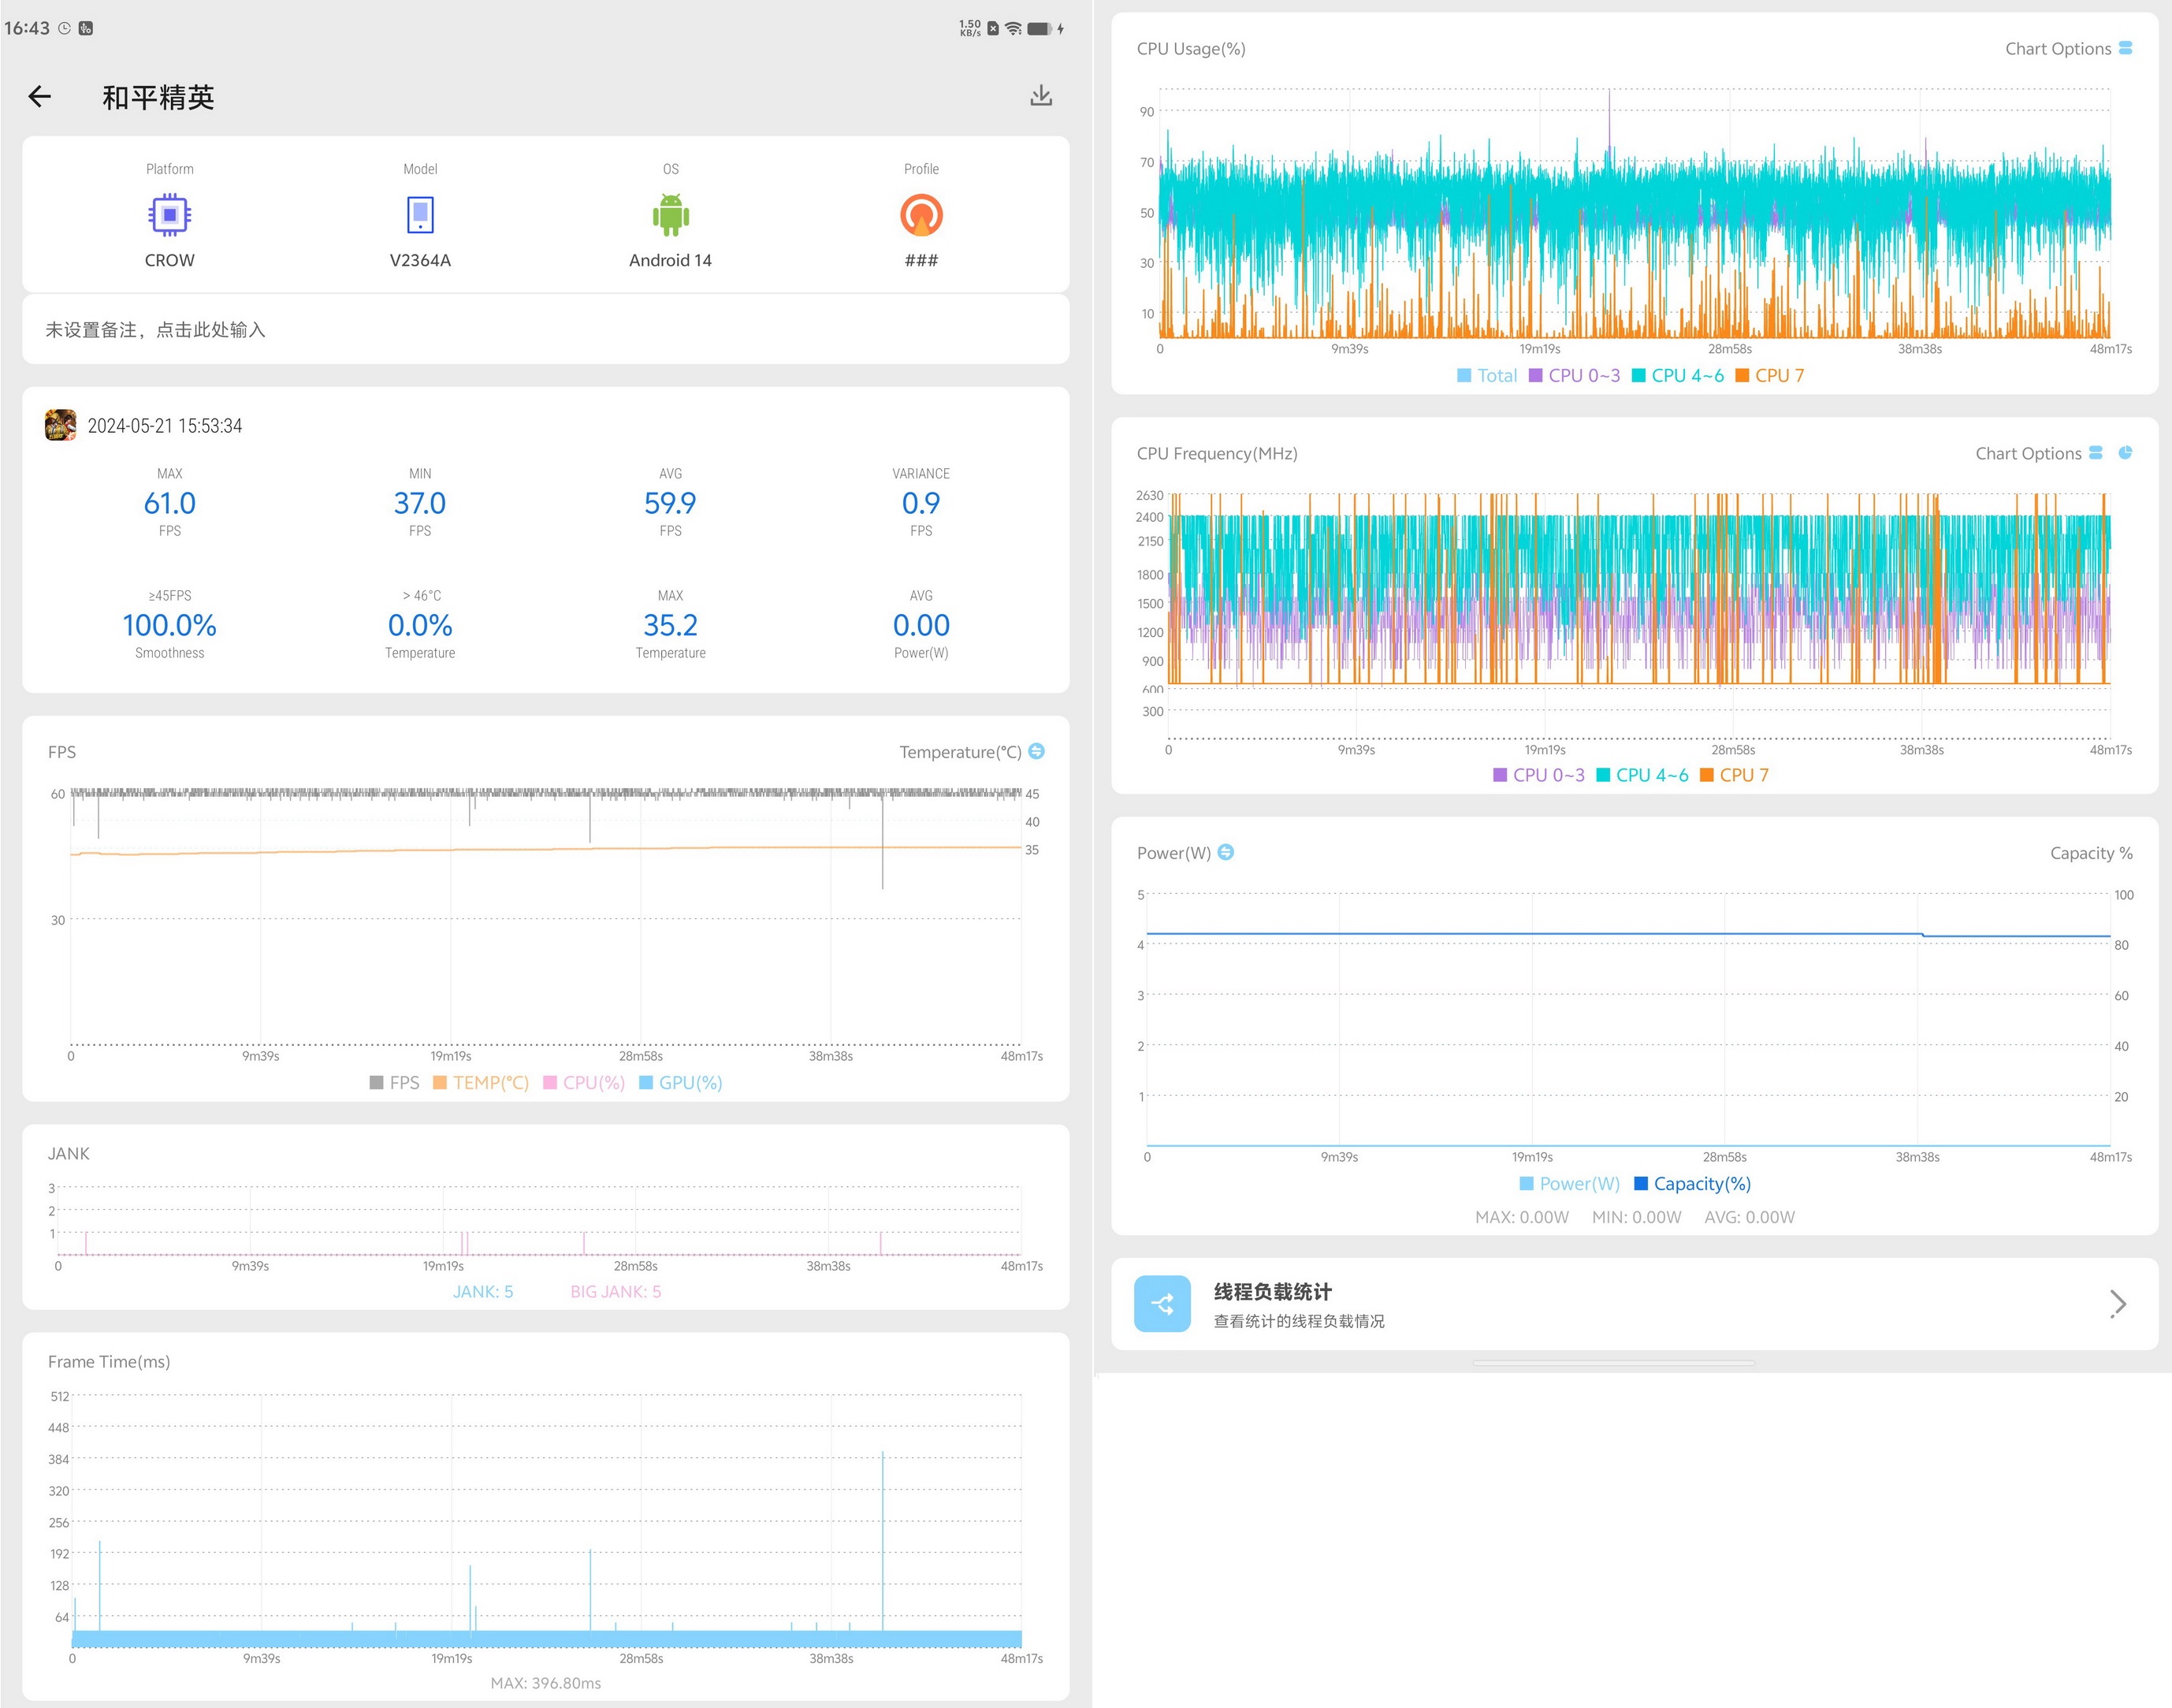This screenshot has height=1708, width=2172.
Task: Click the JANK: 5 label
Action: tap(483, 1291)
